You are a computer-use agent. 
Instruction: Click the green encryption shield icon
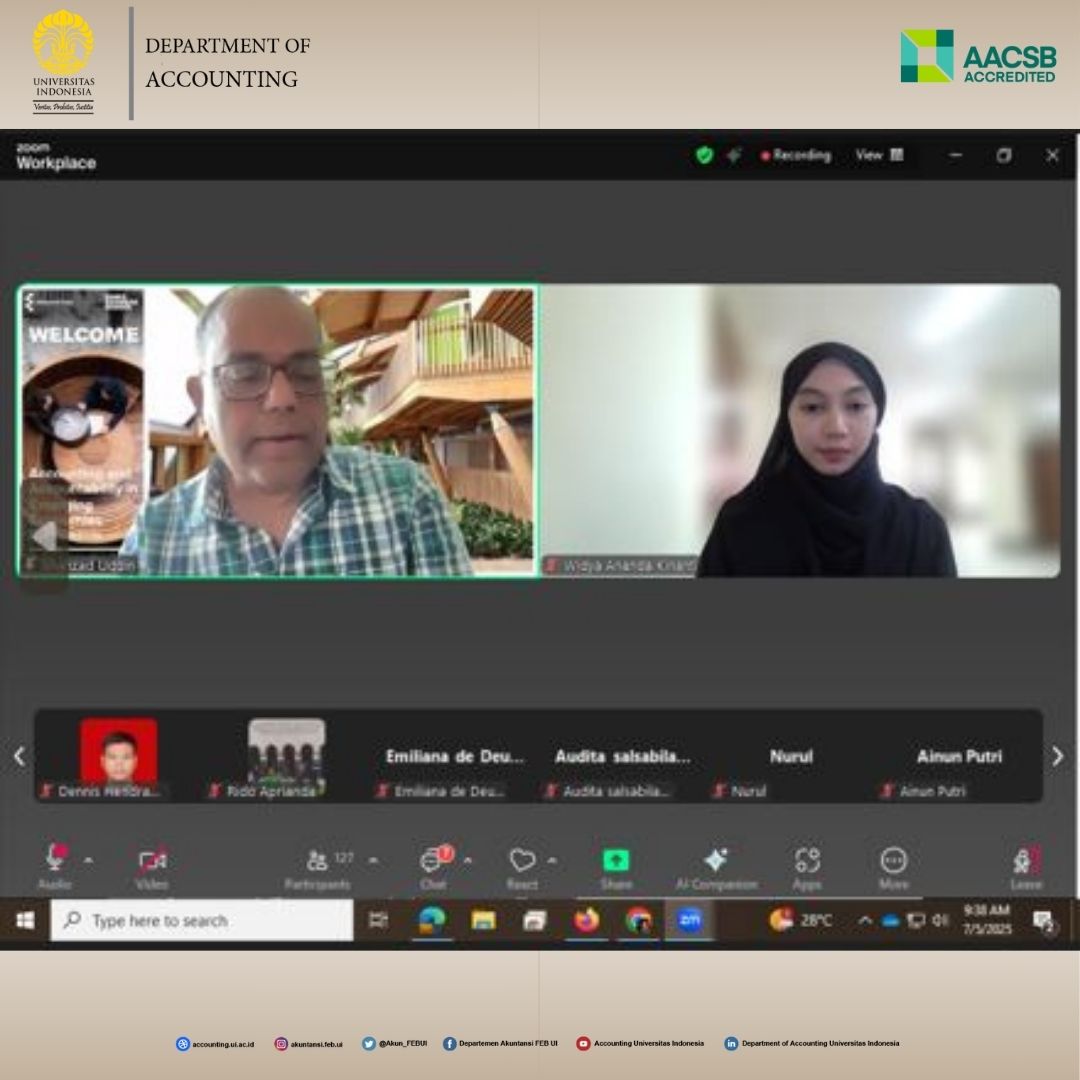[704, 155]
